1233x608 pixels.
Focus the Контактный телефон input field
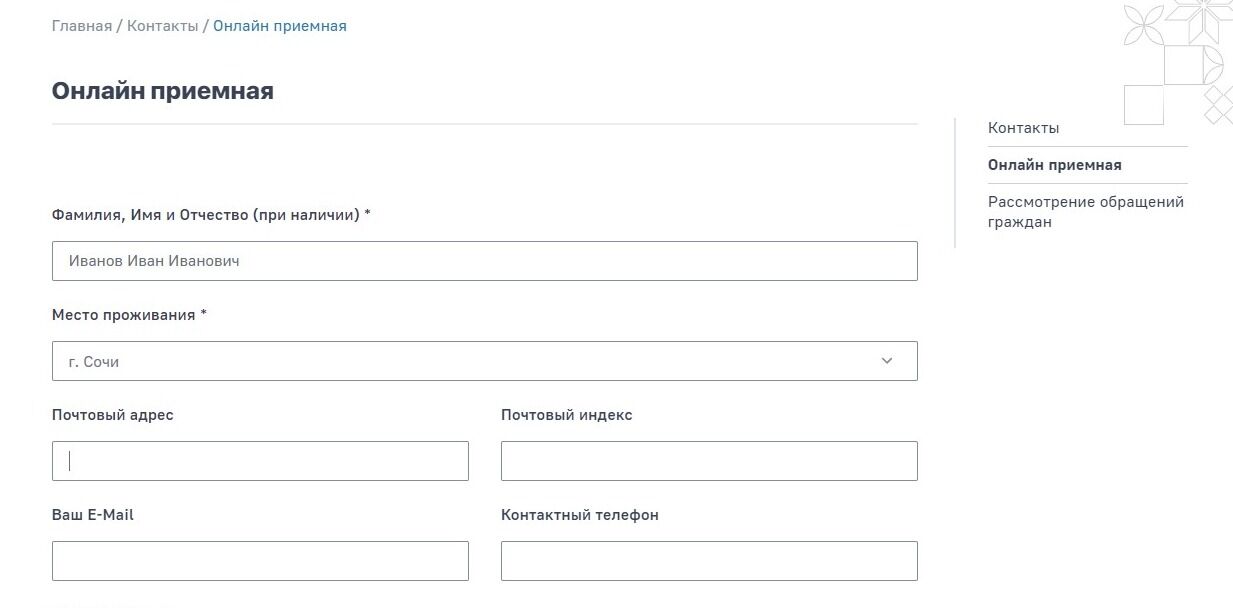pos(709,561)
